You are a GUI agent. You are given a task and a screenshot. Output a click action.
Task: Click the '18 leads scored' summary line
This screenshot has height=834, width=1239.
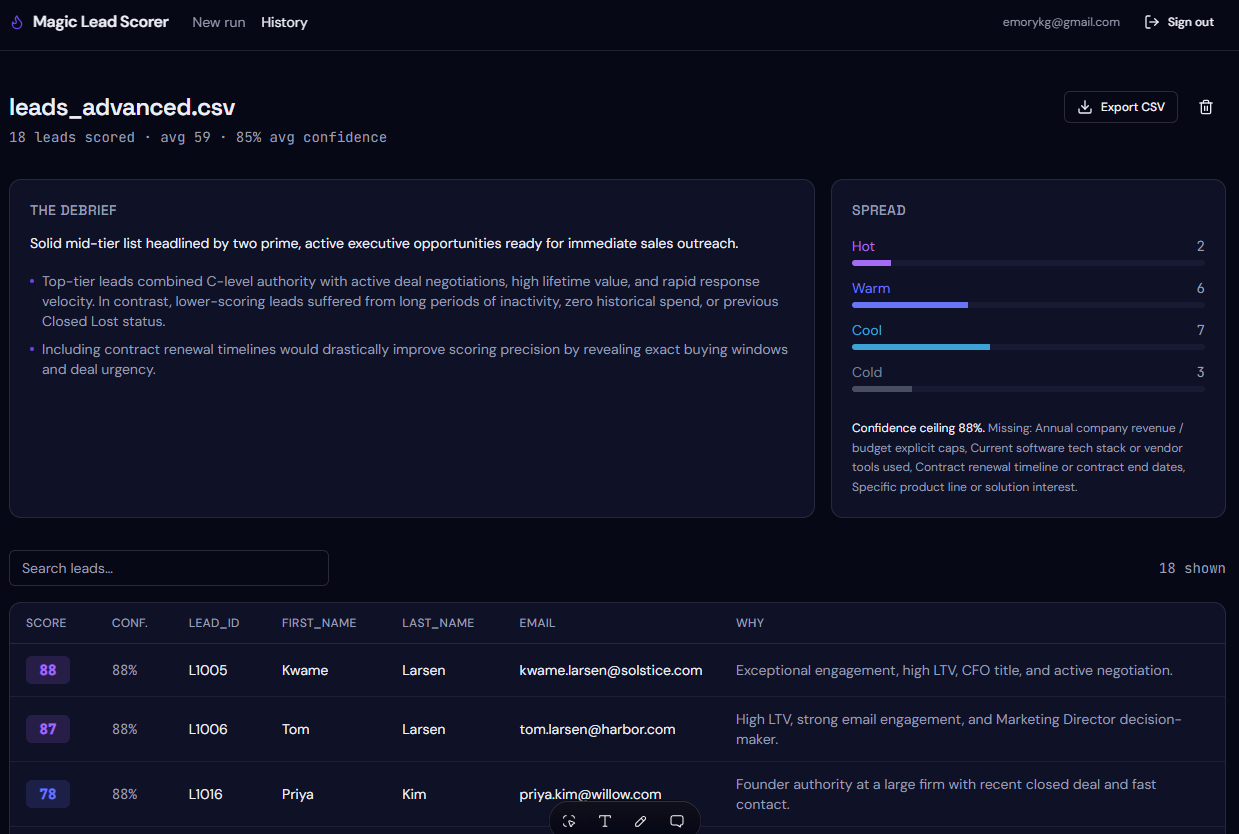point(198,137)
